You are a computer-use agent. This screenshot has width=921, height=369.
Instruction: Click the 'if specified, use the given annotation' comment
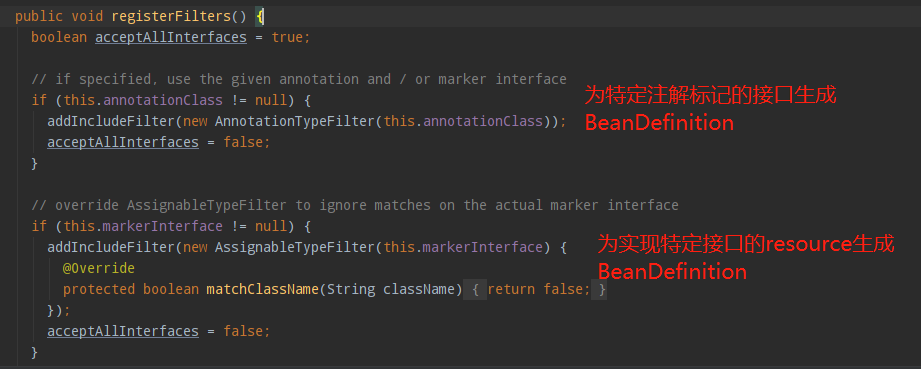(299, 79)
